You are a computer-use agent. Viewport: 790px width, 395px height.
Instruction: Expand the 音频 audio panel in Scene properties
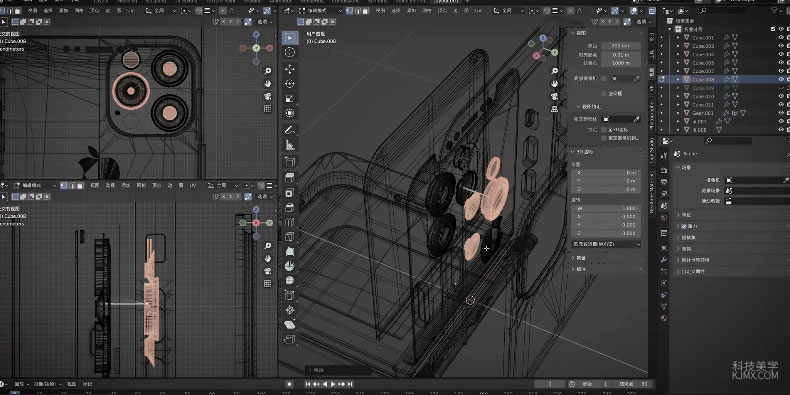click(x=678, y=248)
